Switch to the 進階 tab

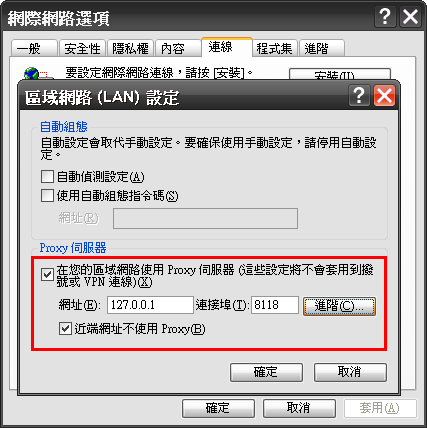(x=322, y=48)
